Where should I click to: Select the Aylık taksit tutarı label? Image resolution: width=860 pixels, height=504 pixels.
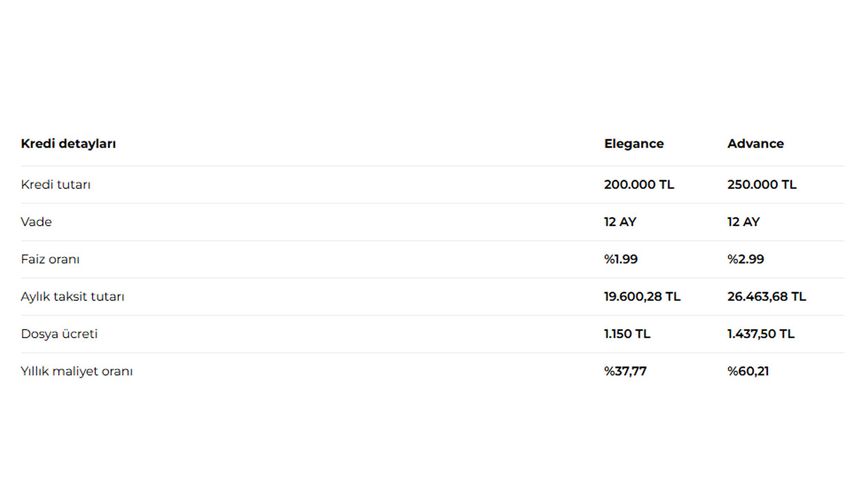[x=72, y=297]
